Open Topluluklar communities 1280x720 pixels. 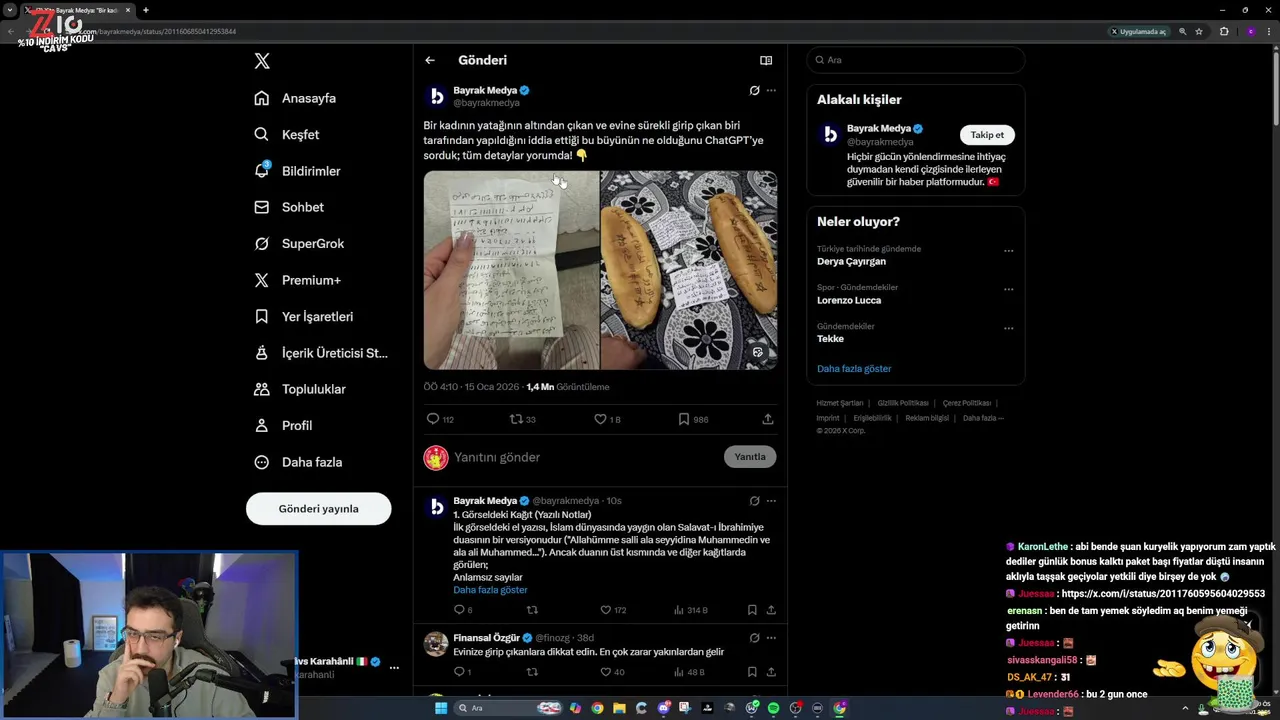pos(300,389)
